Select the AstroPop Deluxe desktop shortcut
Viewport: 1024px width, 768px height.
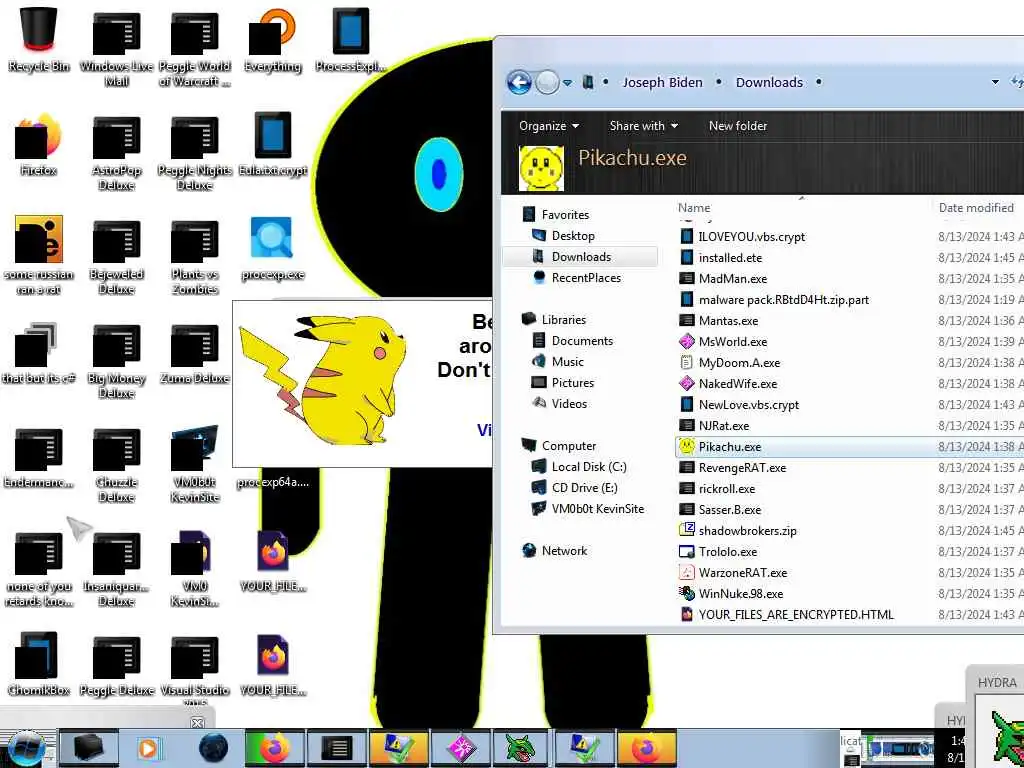[116, 153]
